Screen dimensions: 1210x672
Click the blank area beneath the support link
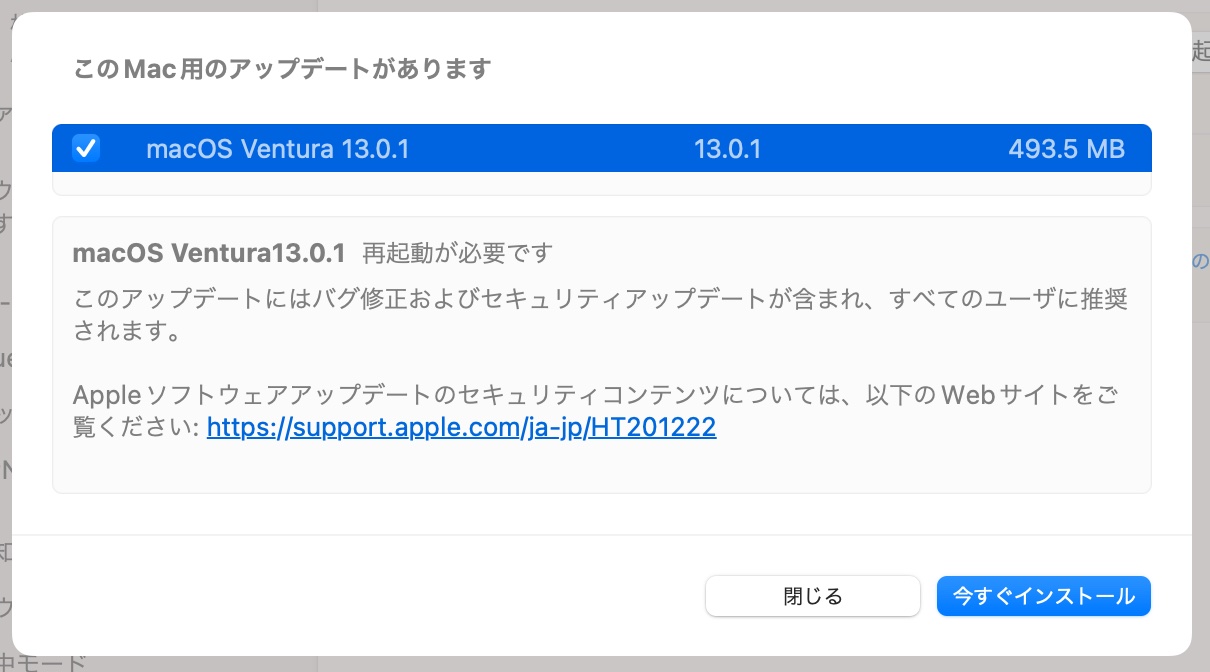pos(602,468)
